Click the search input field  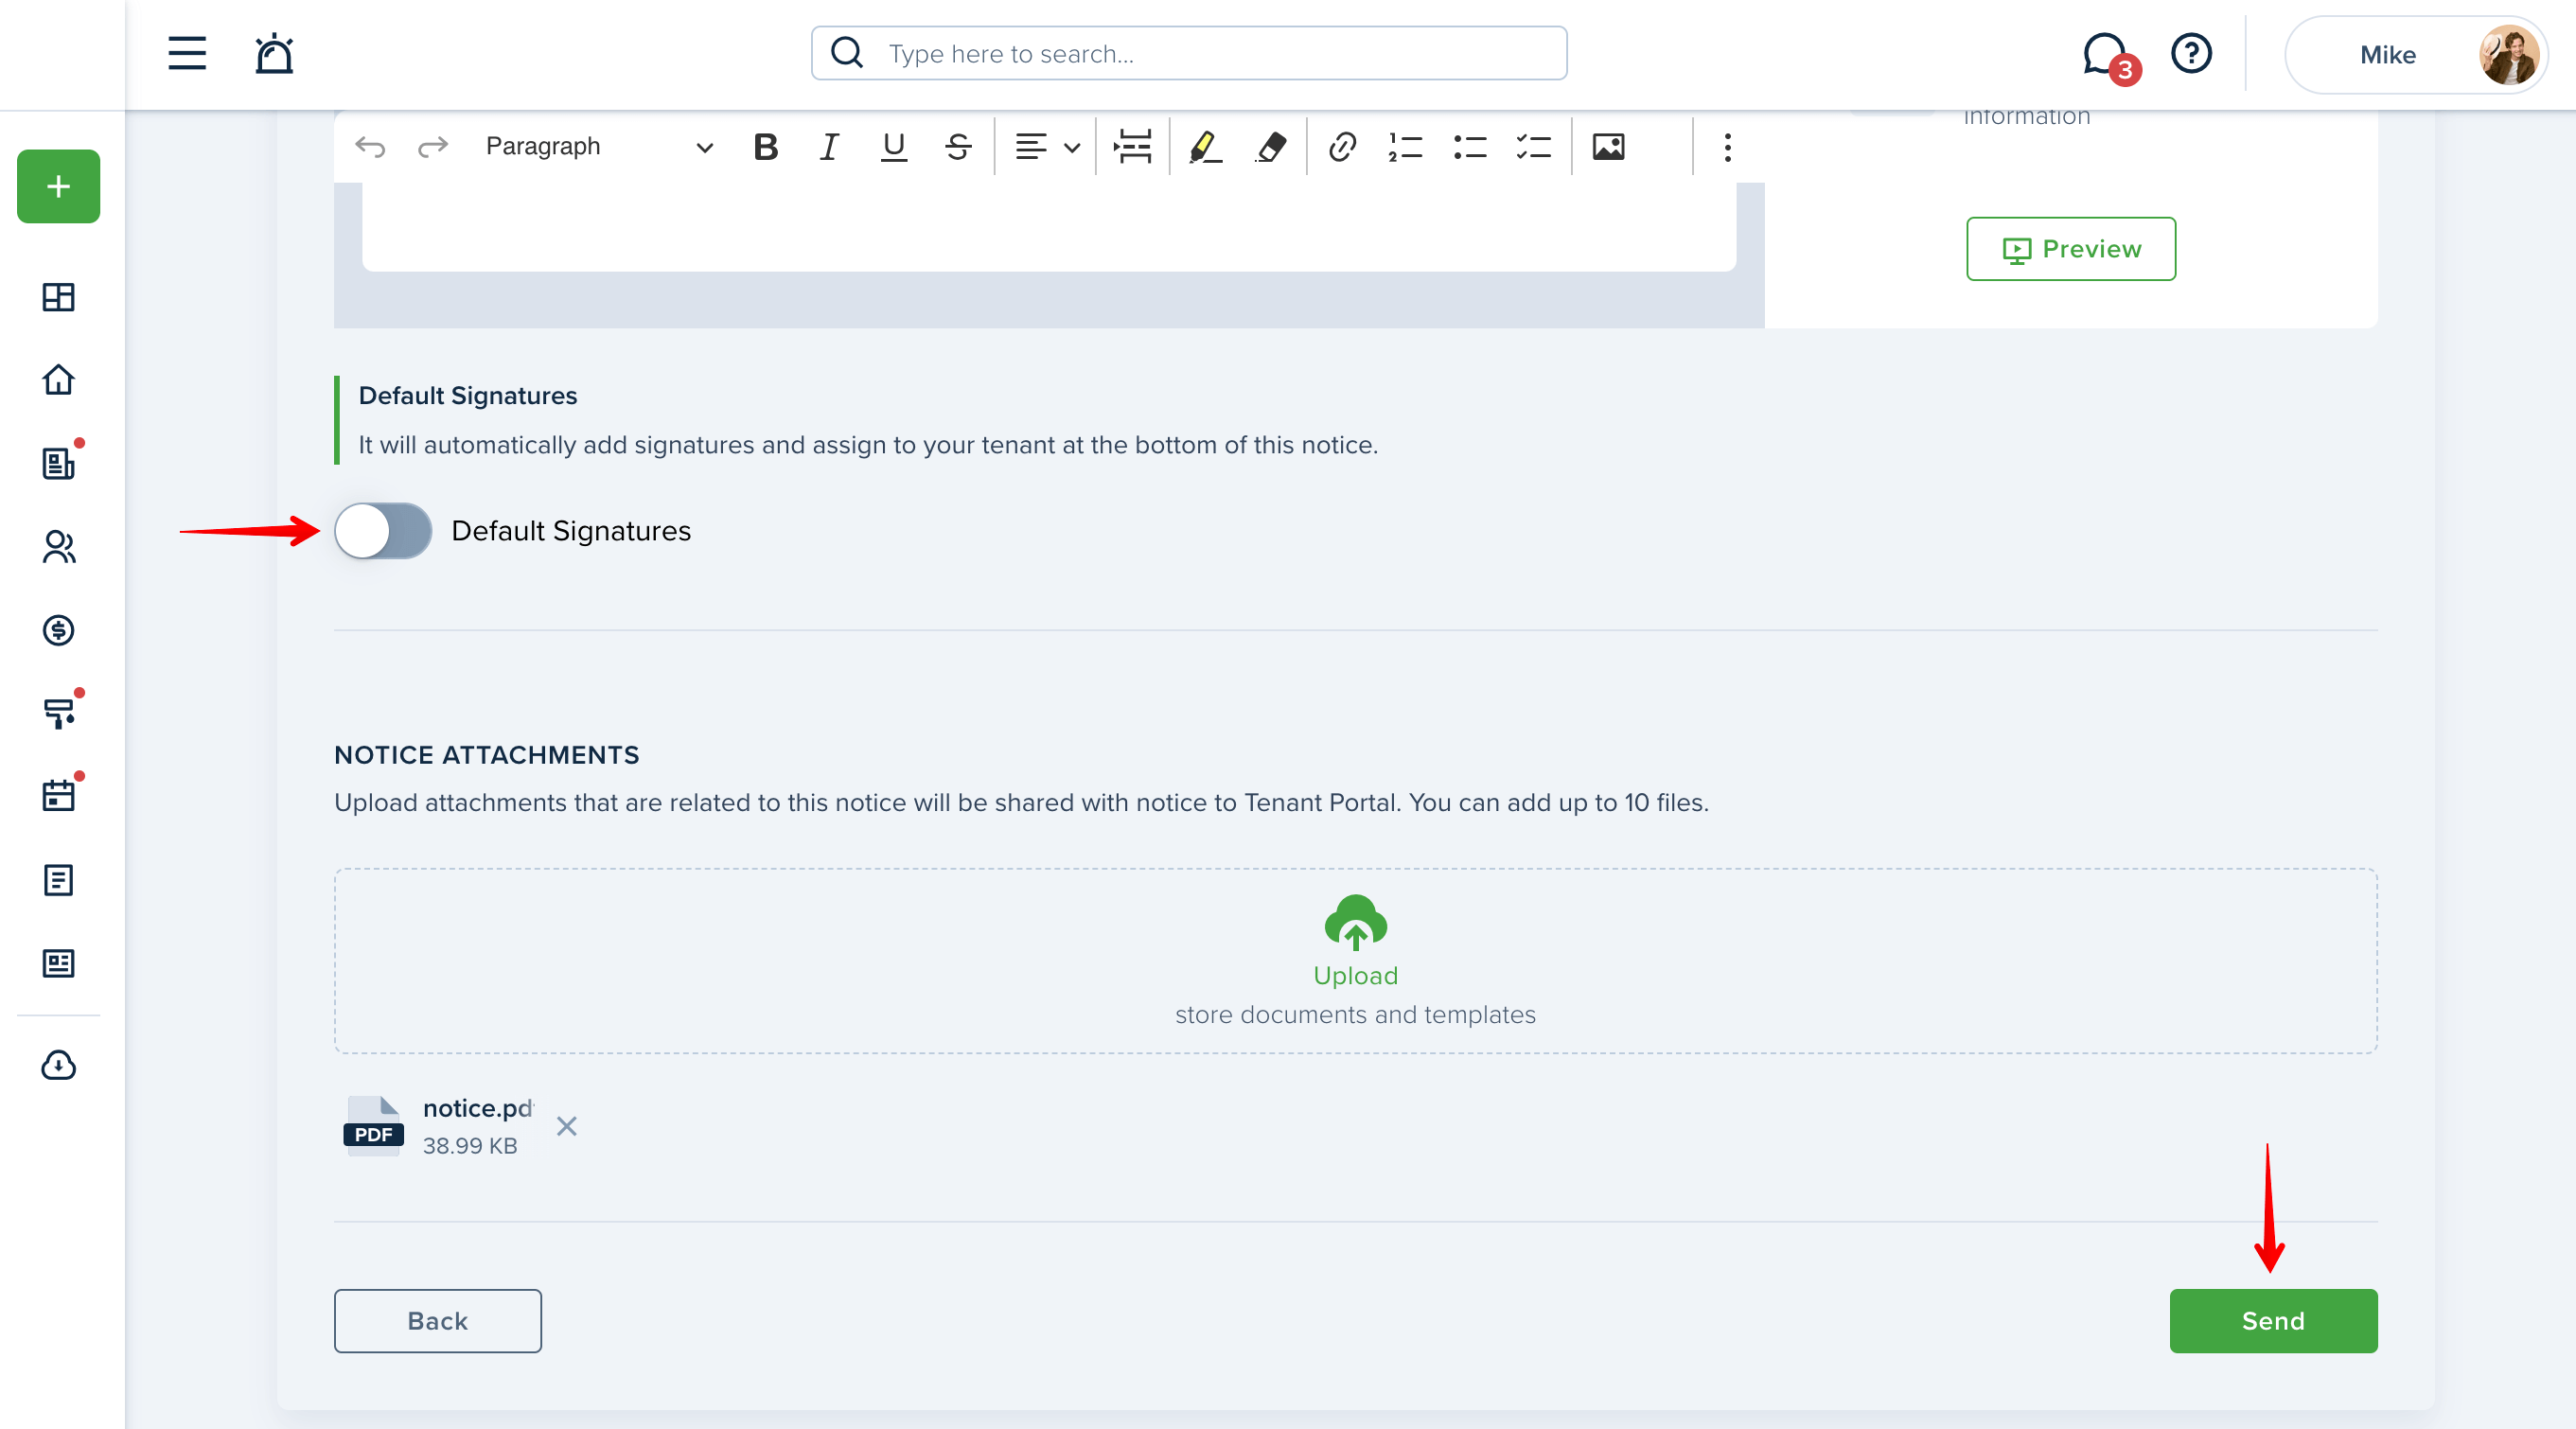click(1189, 53)
